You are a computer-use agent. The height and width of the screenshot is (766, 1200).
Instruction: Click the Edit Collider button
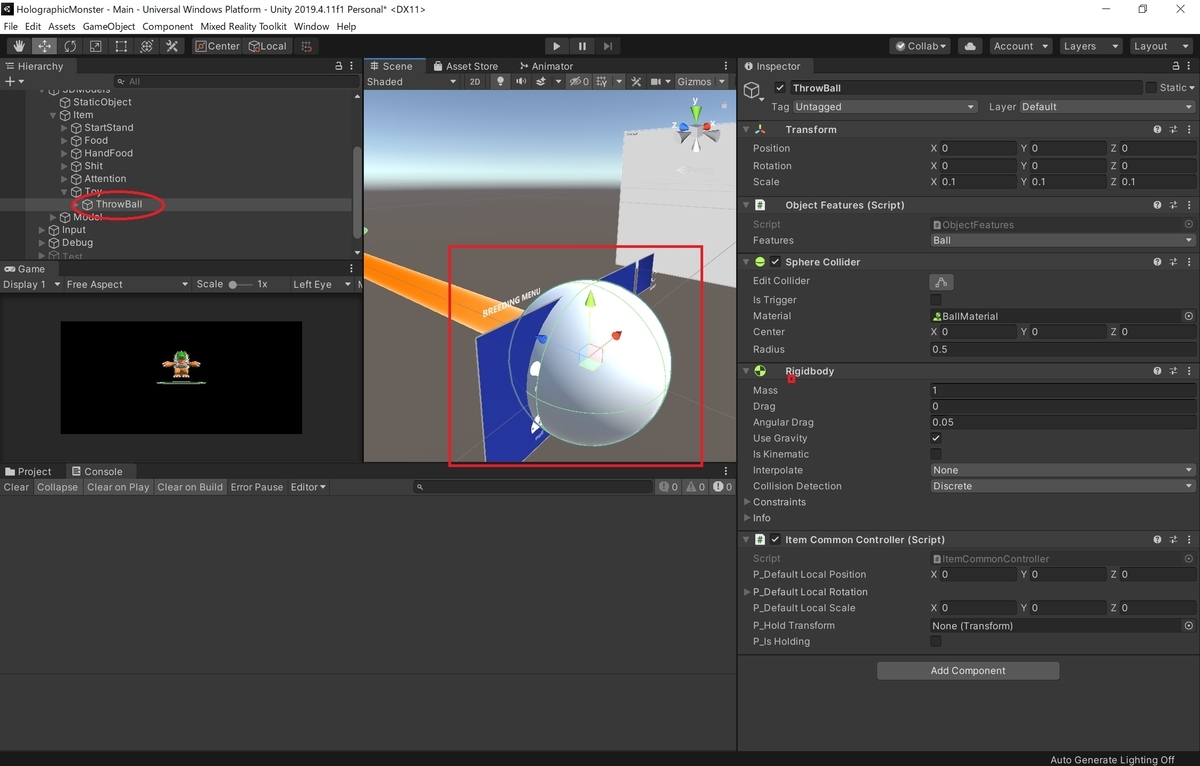(941, 282)
